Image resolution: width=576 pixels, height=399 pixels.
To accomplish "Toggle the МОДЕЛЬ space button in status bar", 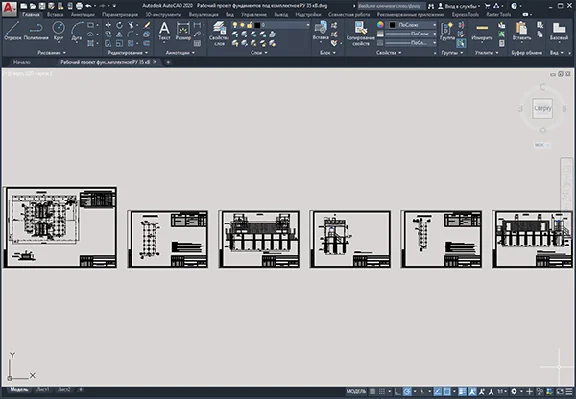I will tap(356, 392).
